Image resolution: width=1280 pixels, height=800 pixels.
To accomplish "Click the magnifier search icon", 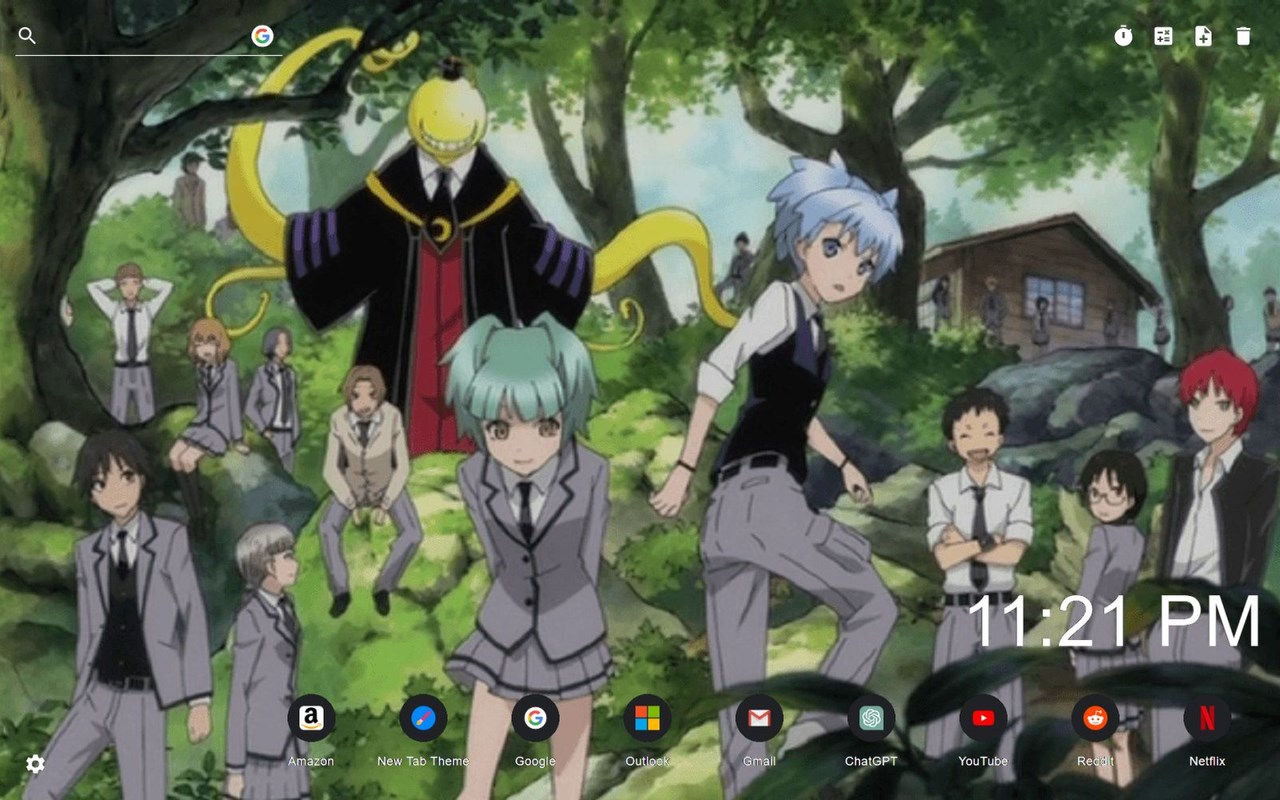I will (27, 36).
